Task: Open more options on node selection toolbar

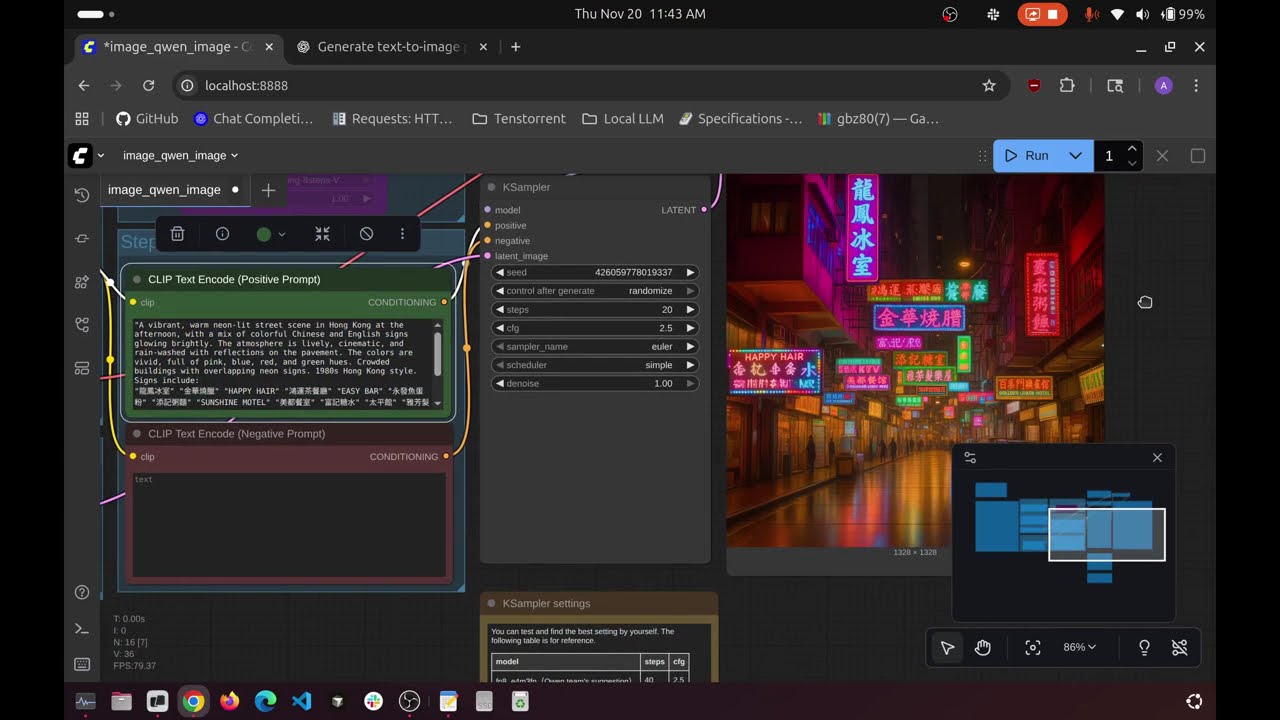Action: coord(402,233)
